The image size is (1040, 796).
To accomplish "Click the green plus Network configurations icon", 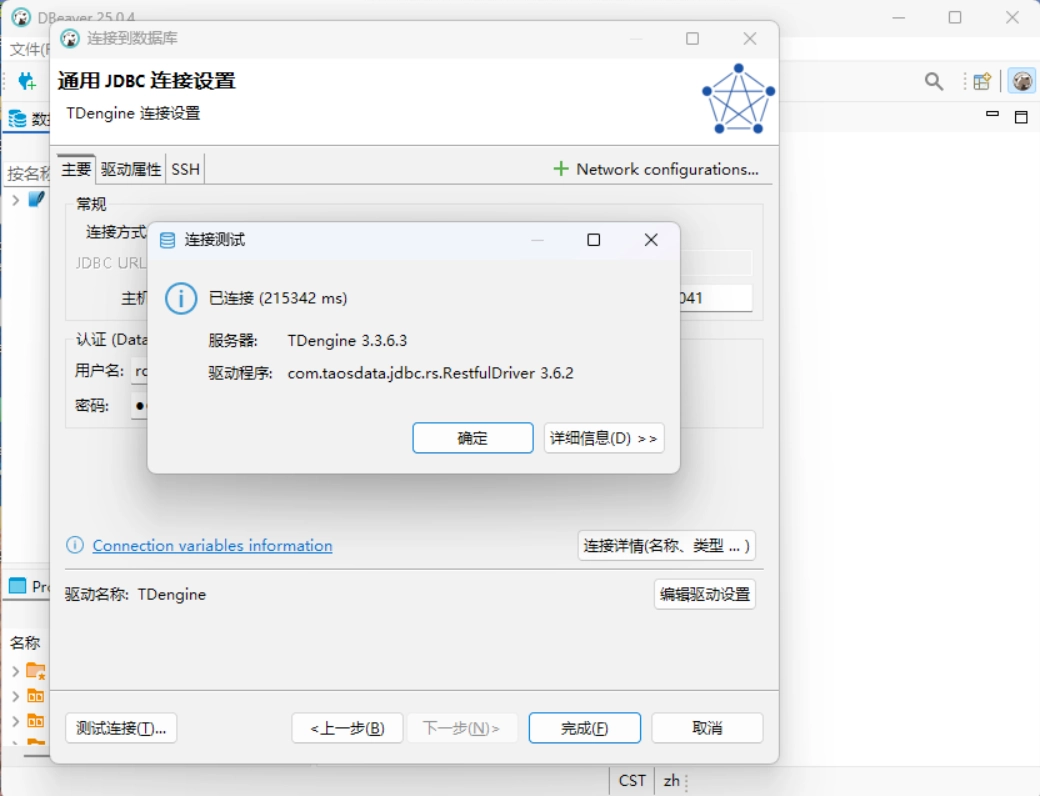I will (x=561, y=169).
